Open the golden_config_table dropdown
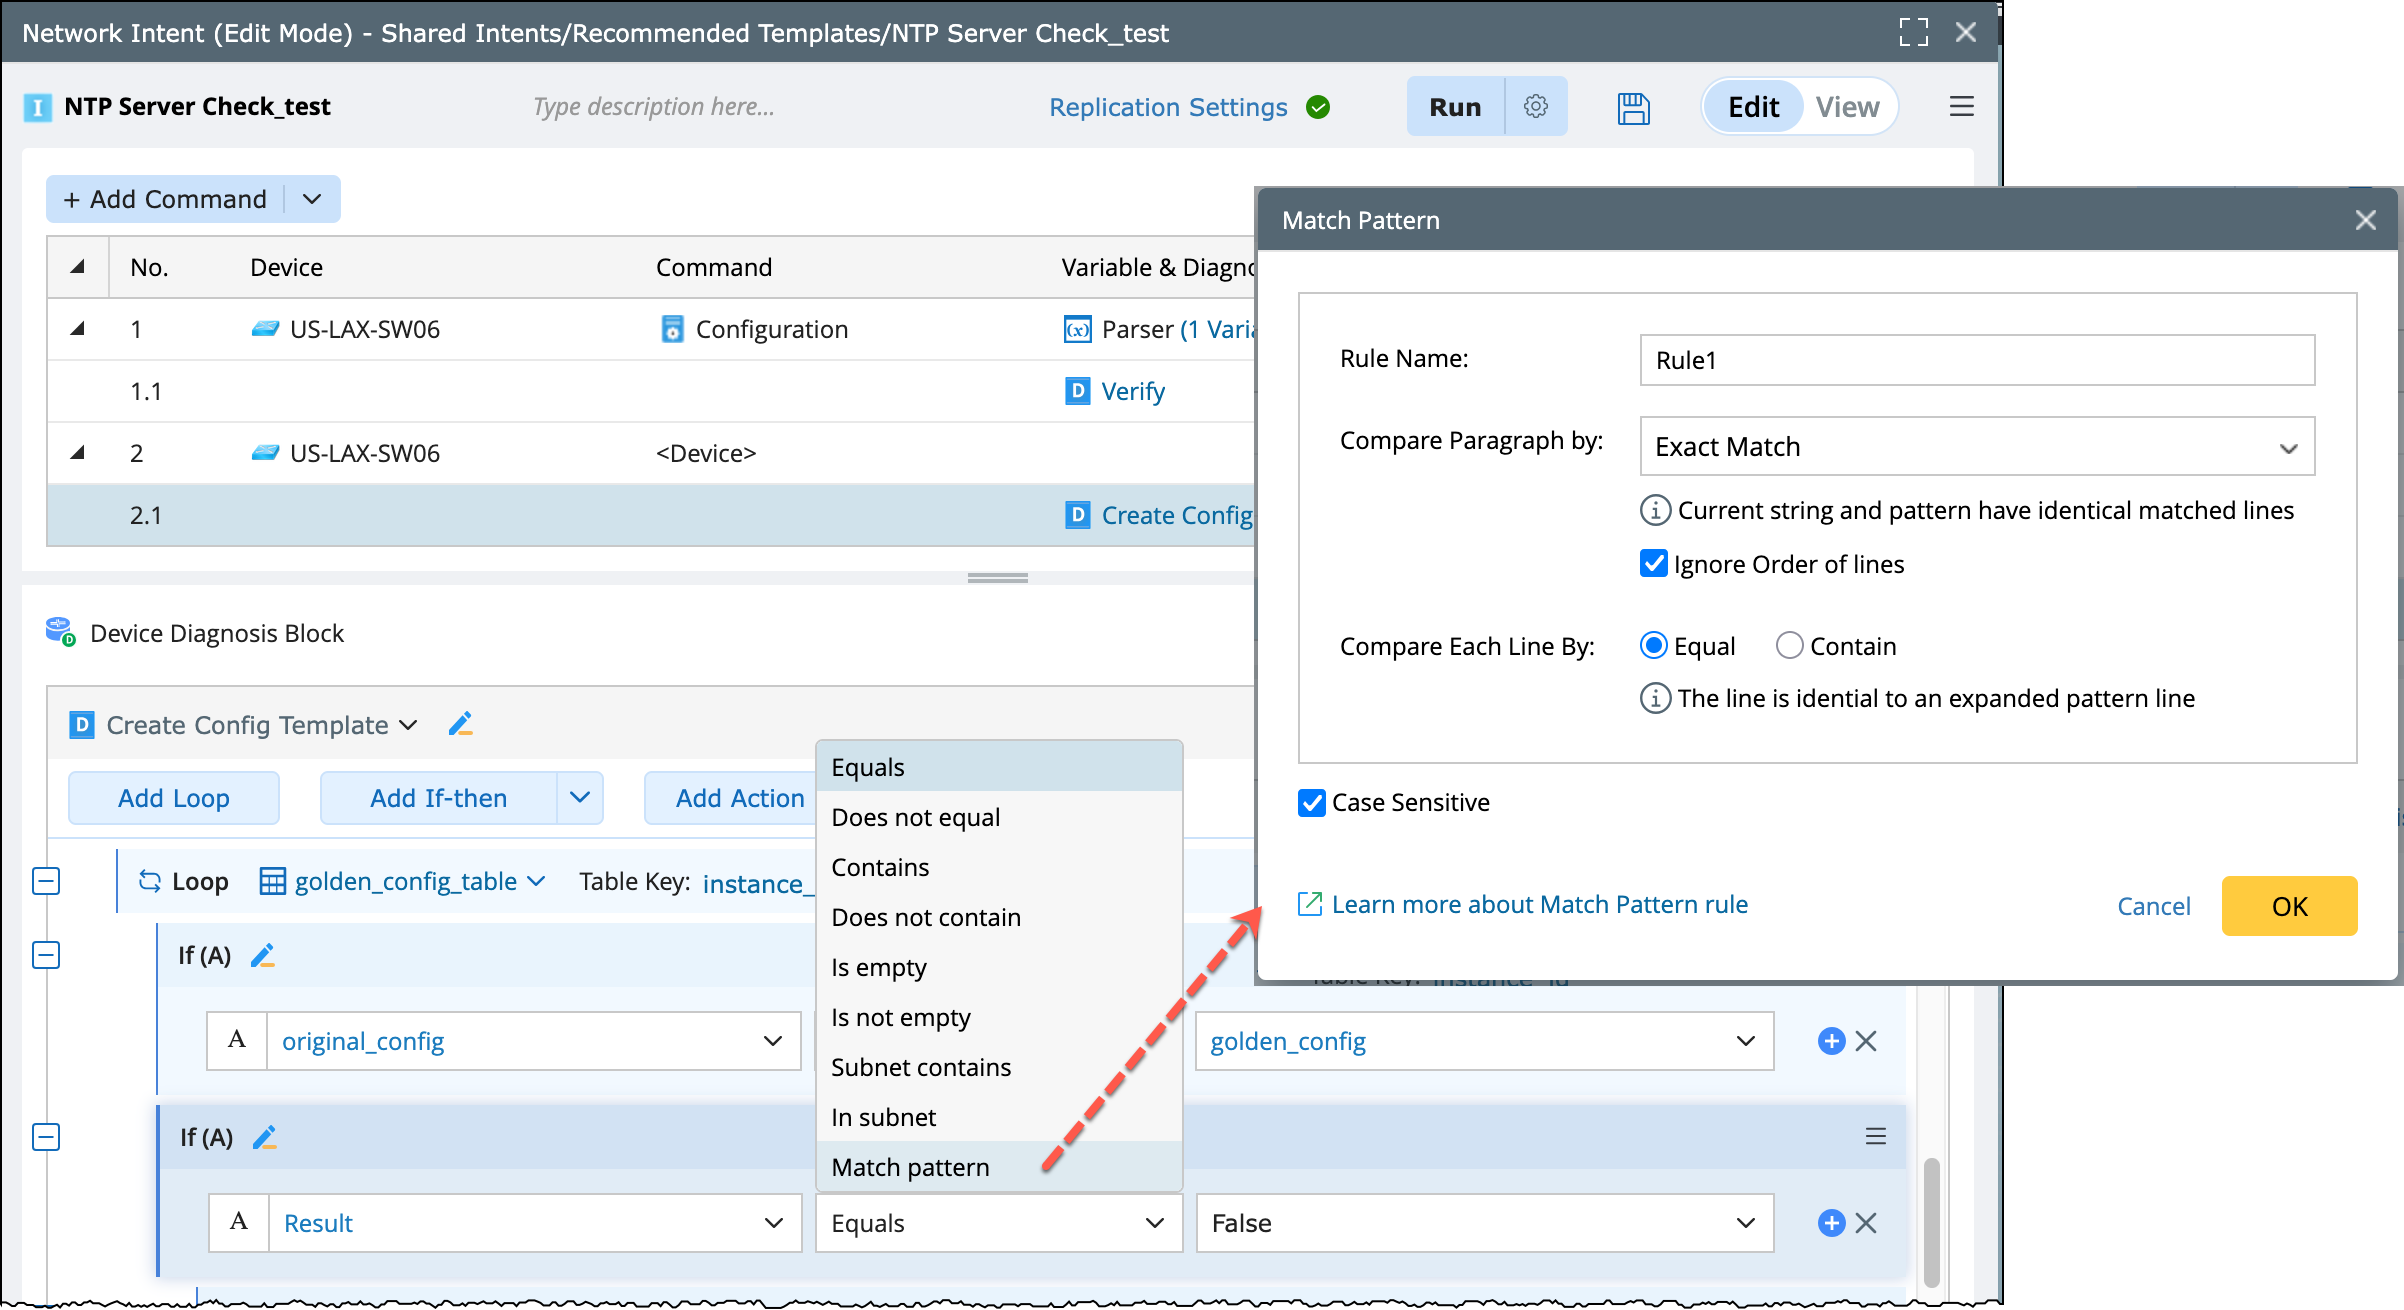 [x=536, y=881]
